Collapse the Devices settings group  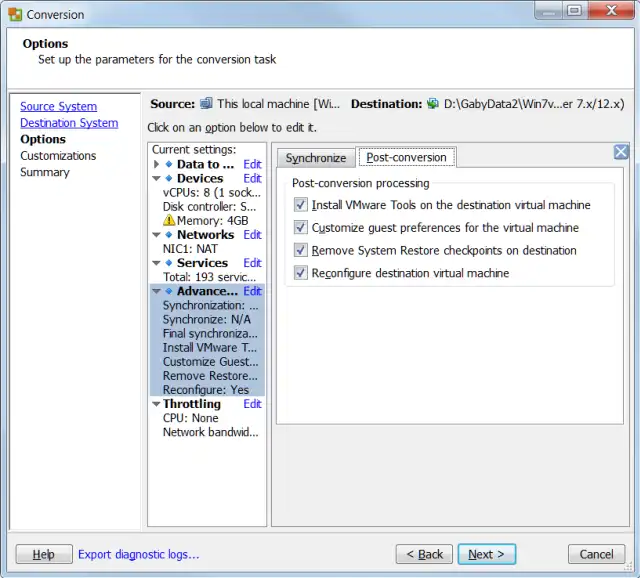[156, 178]
